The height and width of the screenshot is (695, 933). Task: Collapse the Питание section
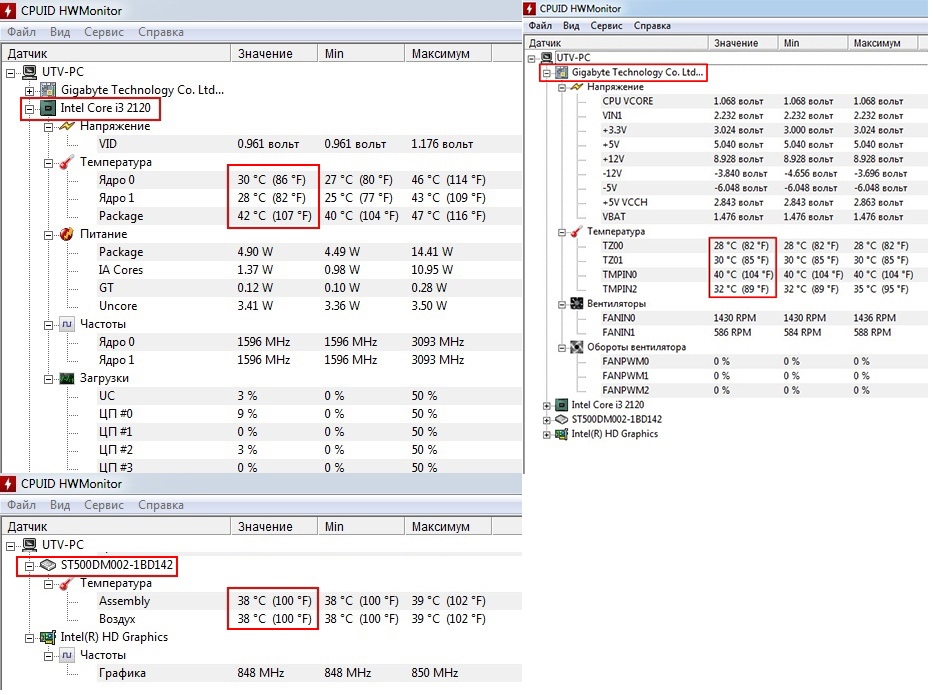coord(48,234)
